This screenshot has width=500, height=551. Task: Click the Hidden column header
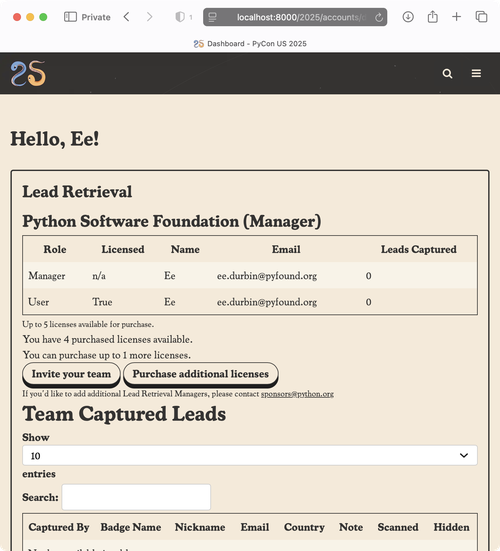tap(452, 527)
